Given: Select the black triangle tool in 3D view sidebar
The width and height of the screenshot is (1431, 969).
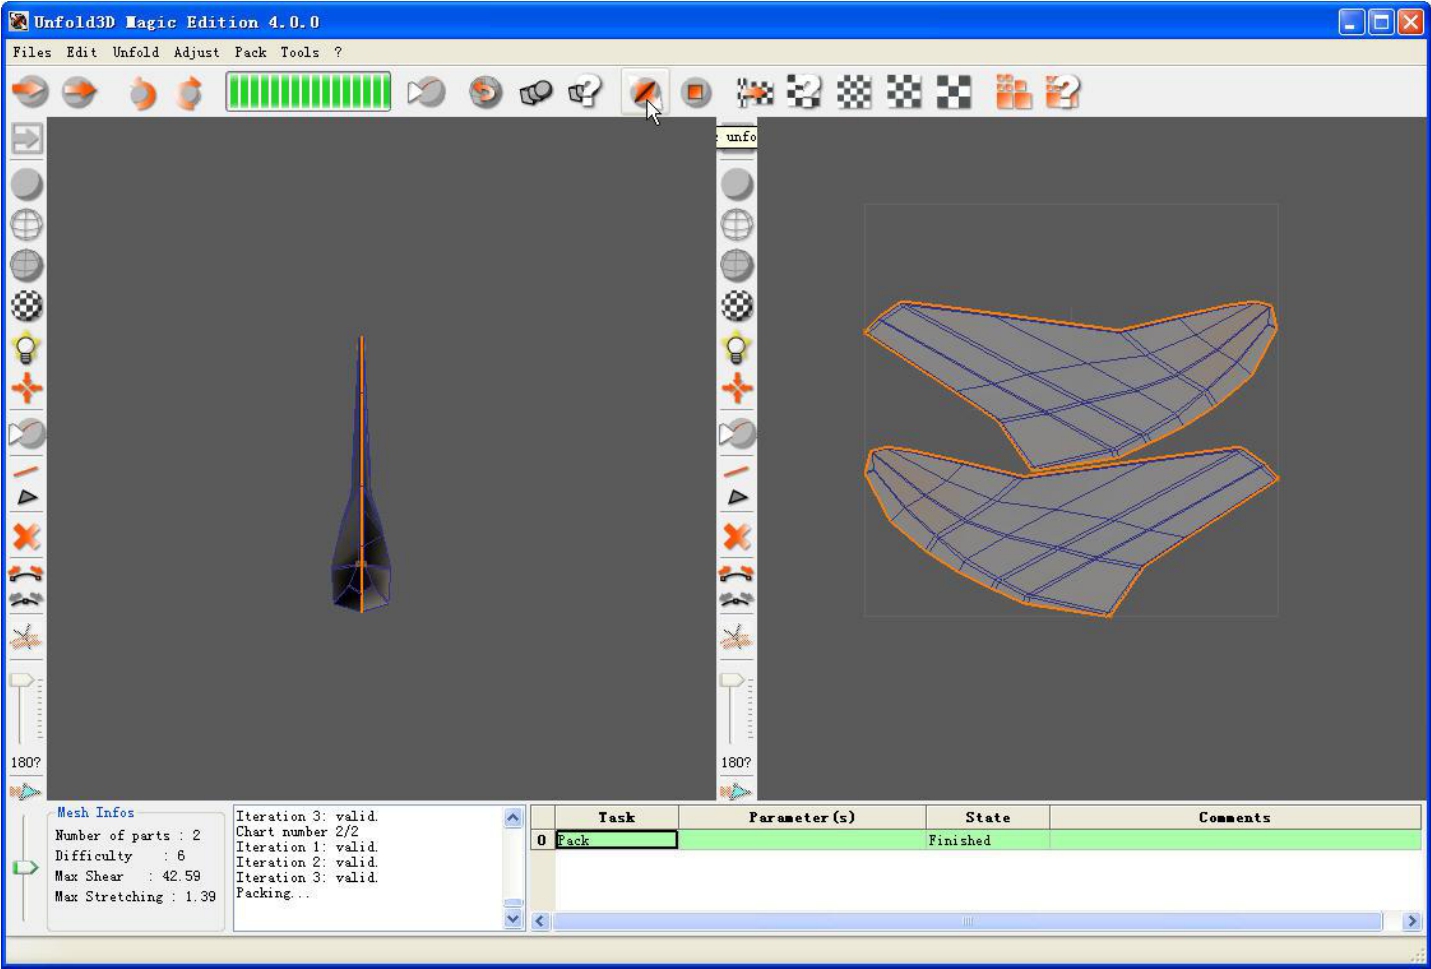Looking at the screenshot, I should click(x=27, y=497).
